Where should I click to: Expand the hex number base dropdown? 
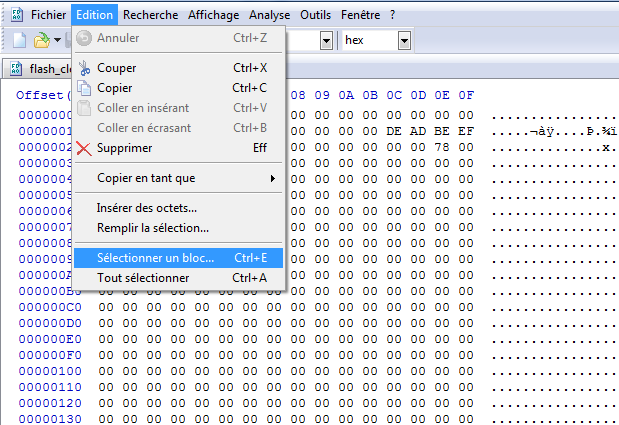404,41
